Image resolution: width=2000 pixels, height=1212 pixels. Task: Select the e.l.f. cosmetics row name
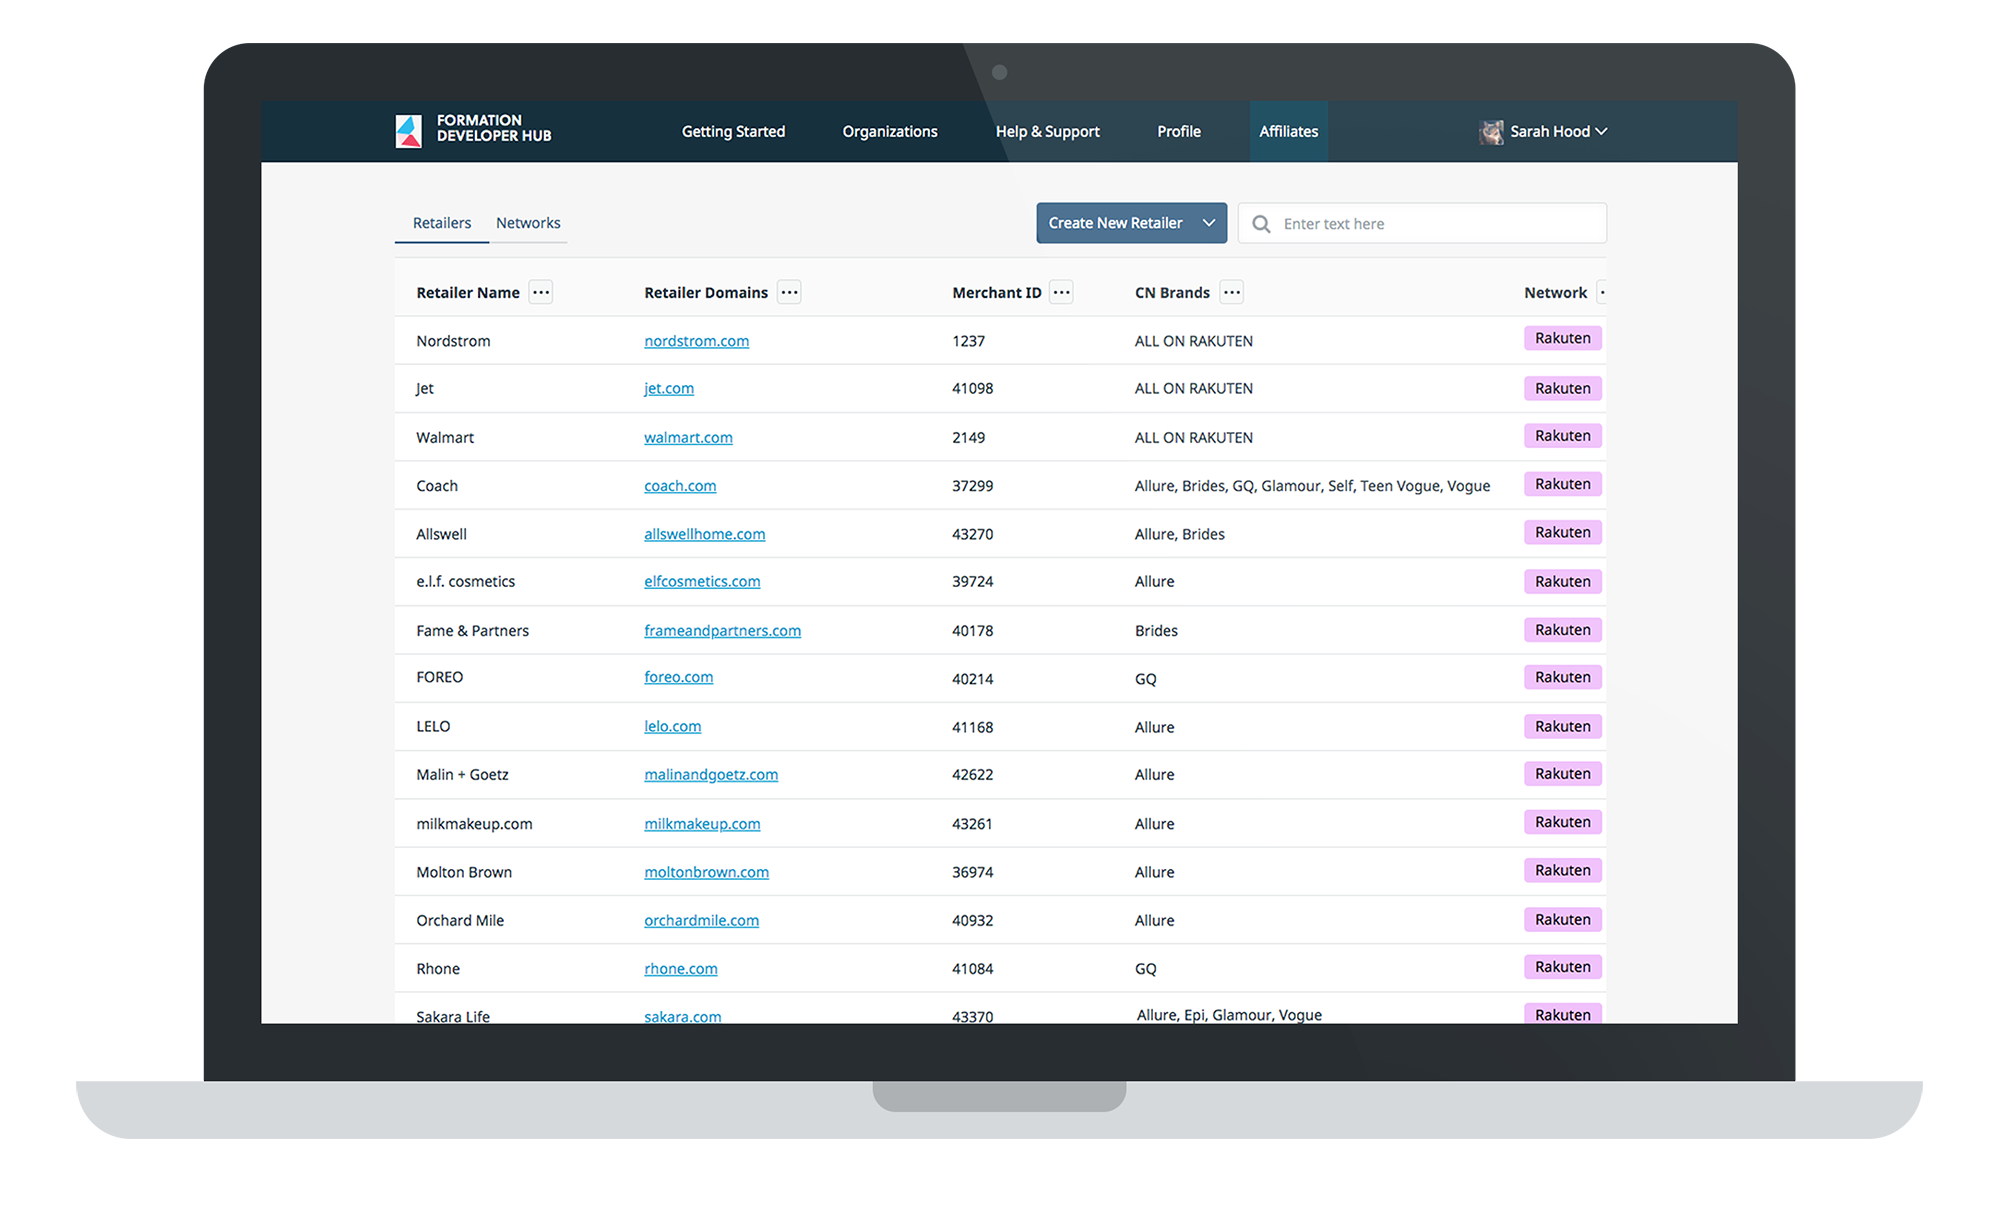tap(465, 581)
